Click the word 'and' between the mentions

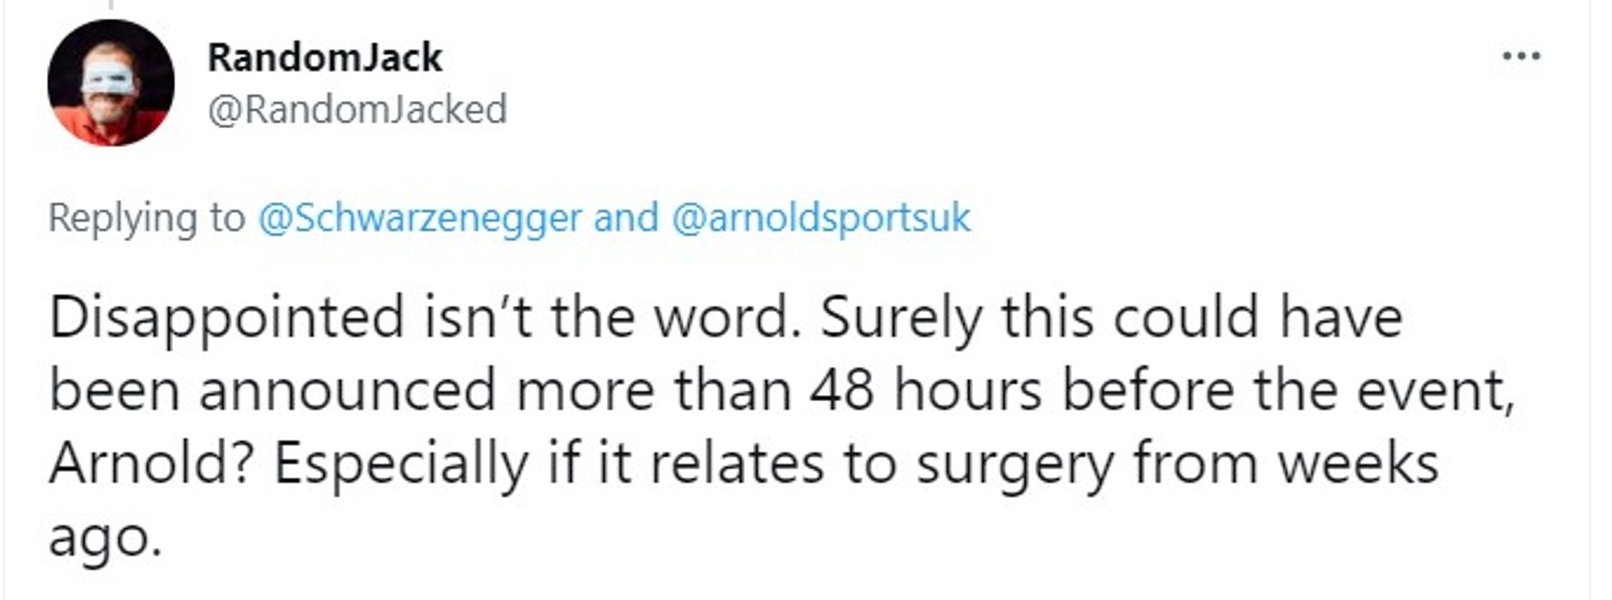point(627,217)
